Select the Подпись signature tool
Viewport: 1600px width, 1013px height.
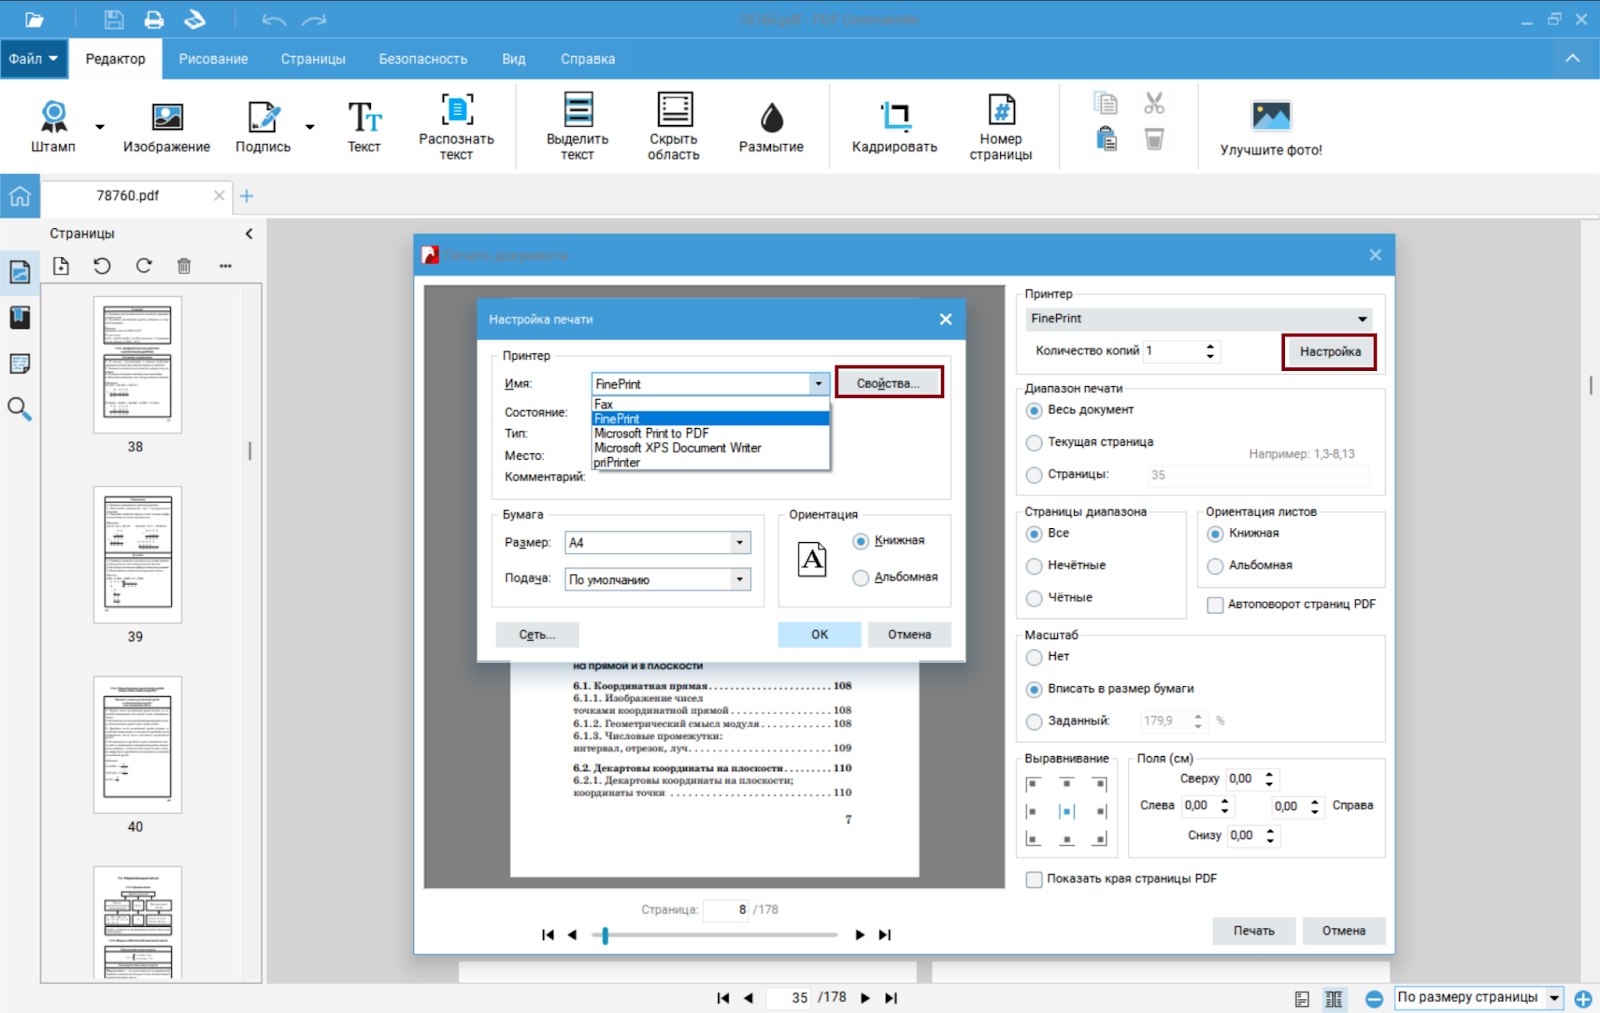(x=263, y=126)
